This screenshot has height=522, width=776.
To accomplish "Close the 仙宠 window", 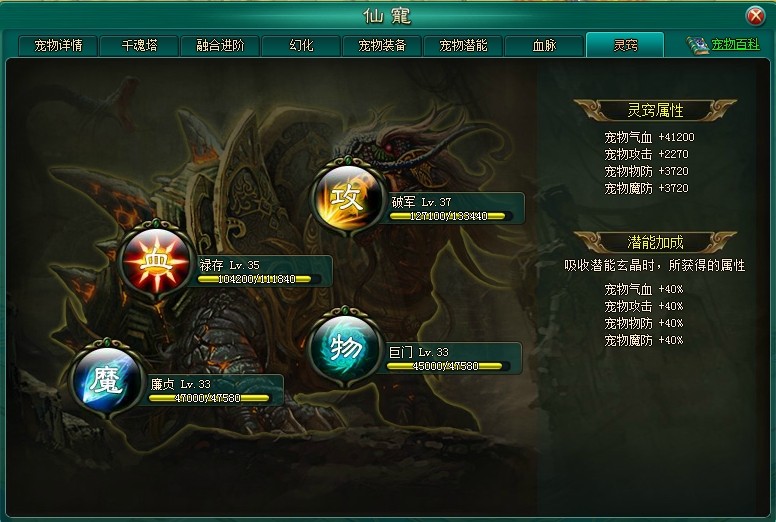I will tap(755, 16).
